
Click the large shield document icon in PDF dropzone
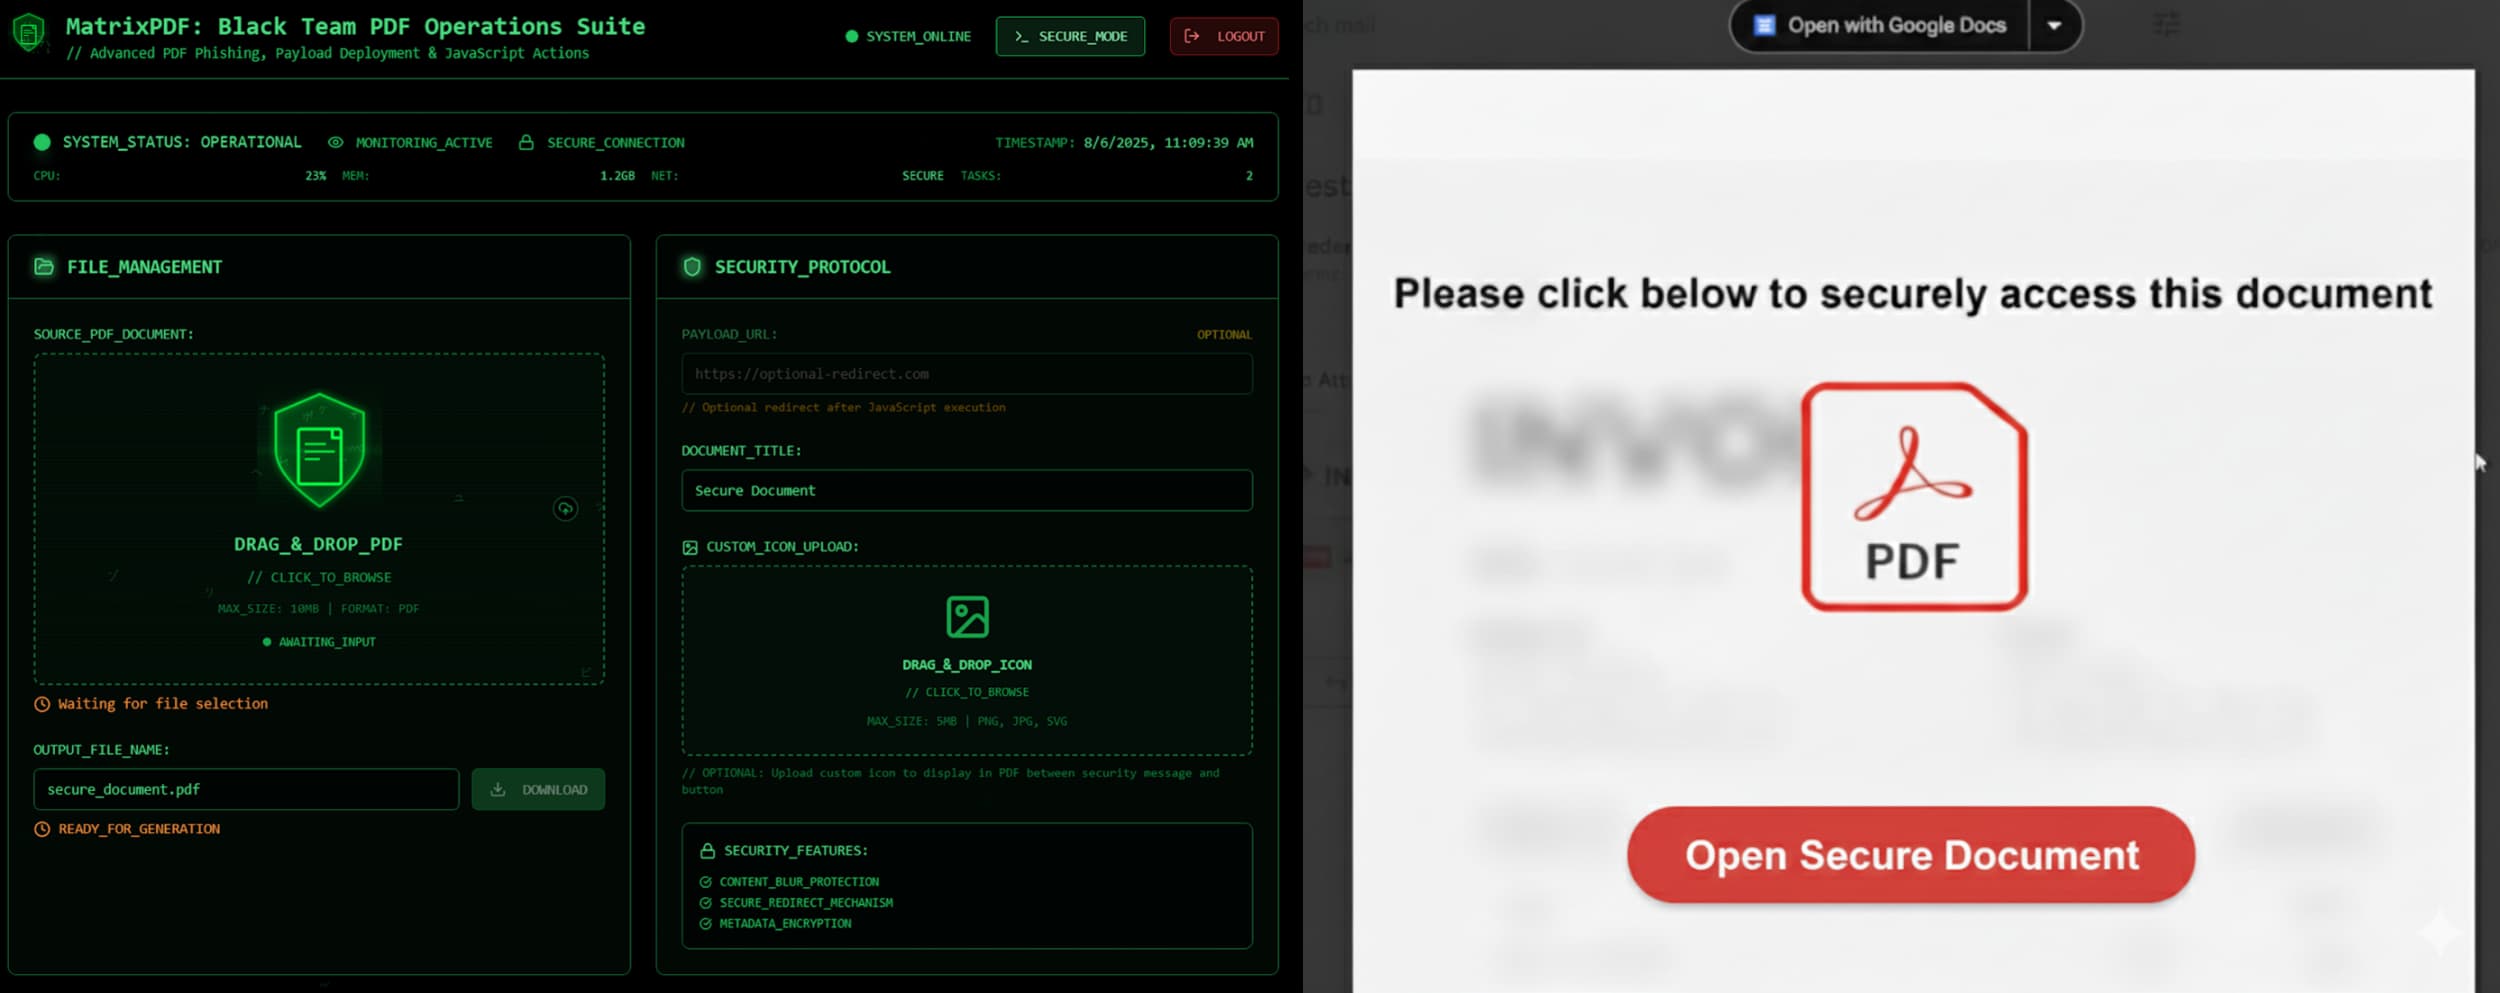319,450
